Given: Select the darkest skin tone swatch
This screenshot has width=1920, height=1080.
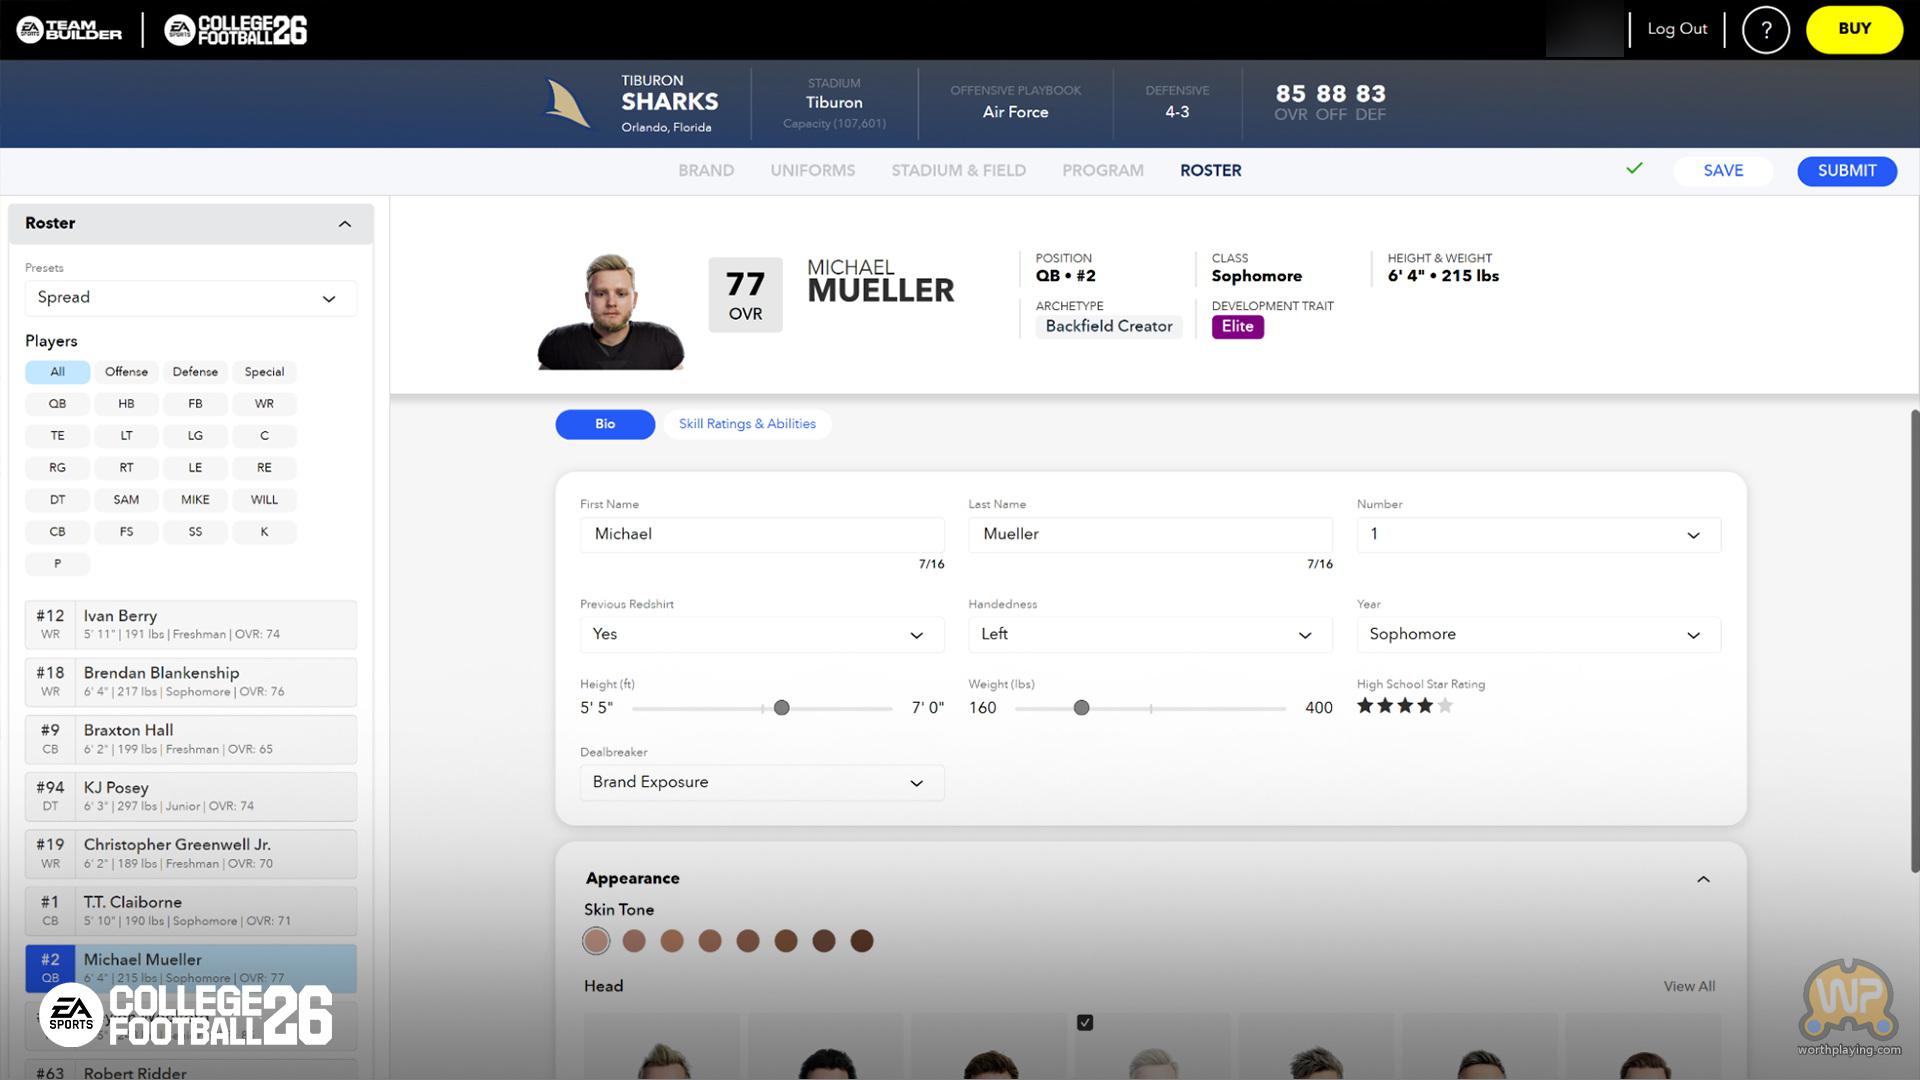Looking at the screenshot, I should point(861,941).
